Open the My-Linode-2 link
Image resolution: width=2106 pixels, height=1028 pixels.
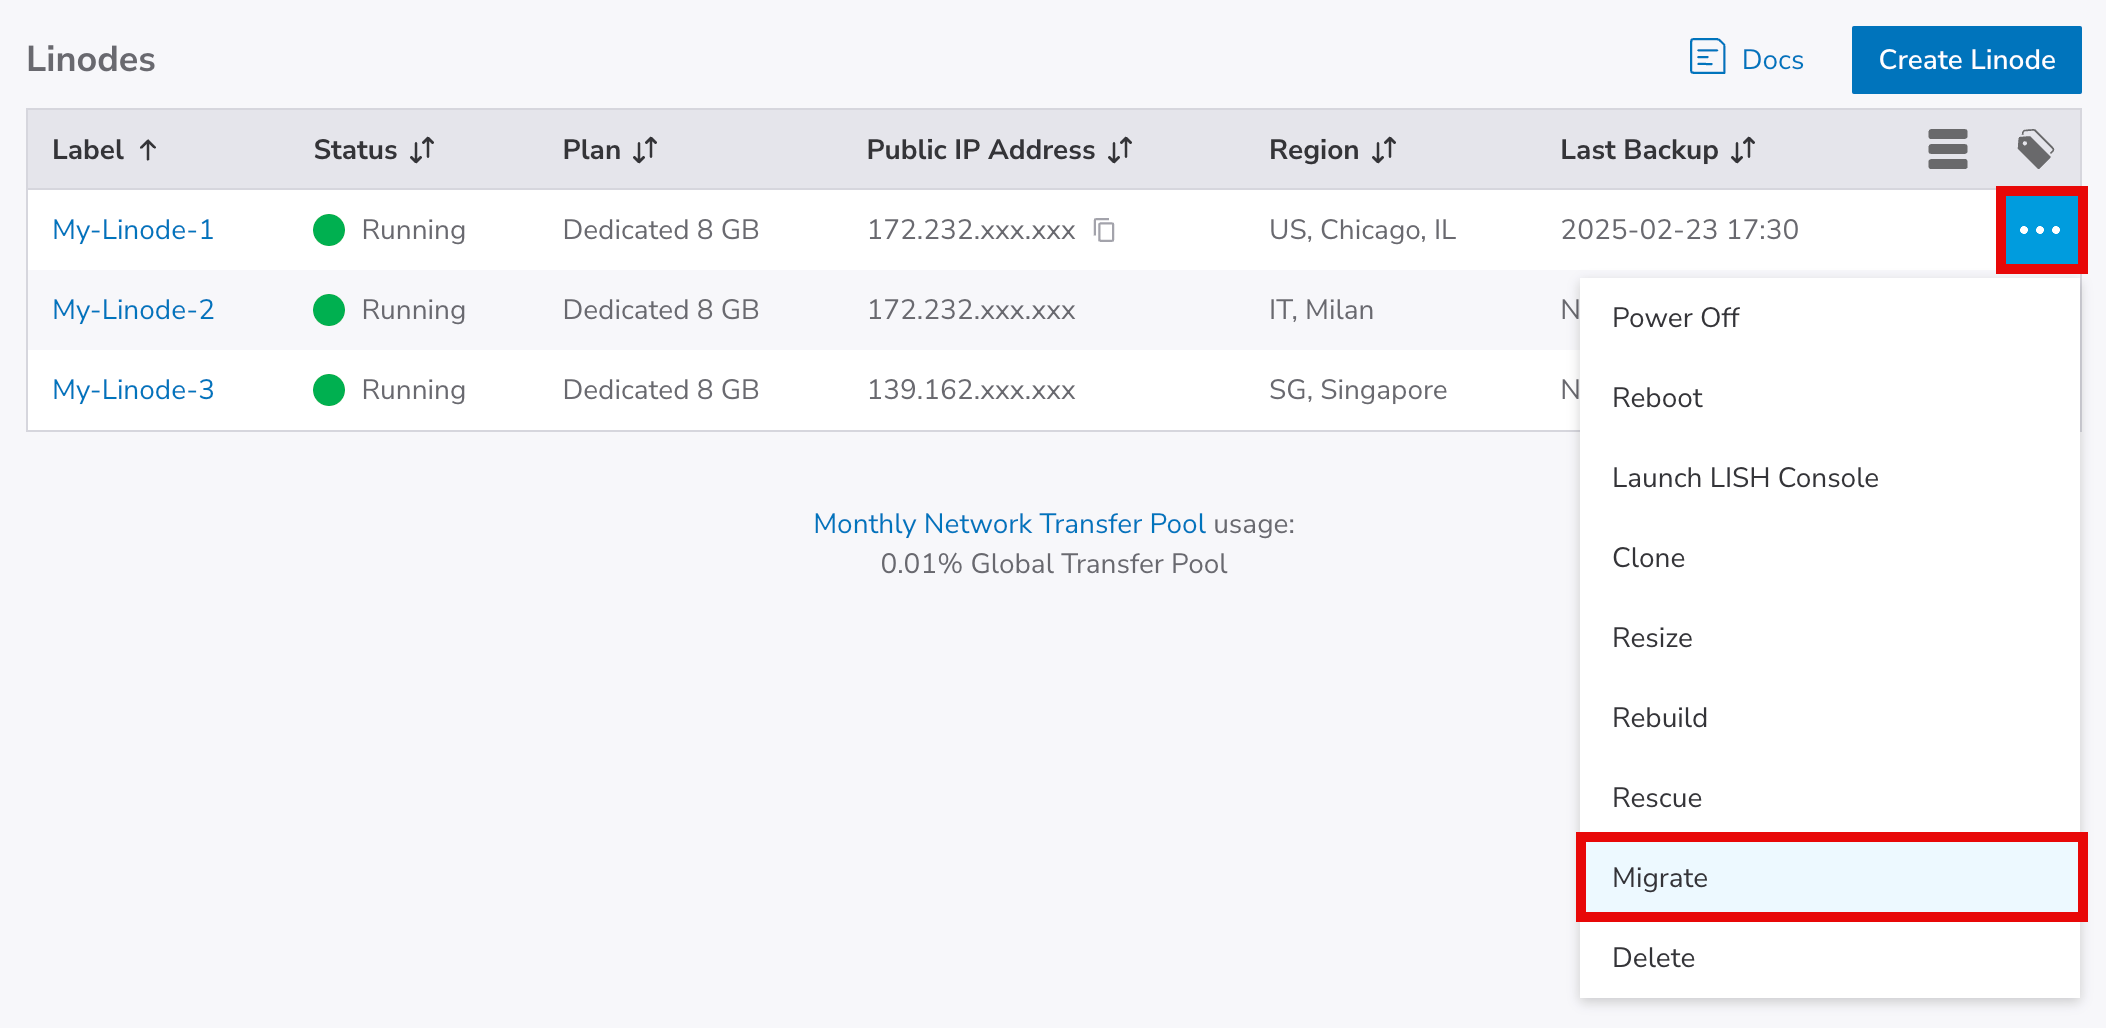(133, 310)
